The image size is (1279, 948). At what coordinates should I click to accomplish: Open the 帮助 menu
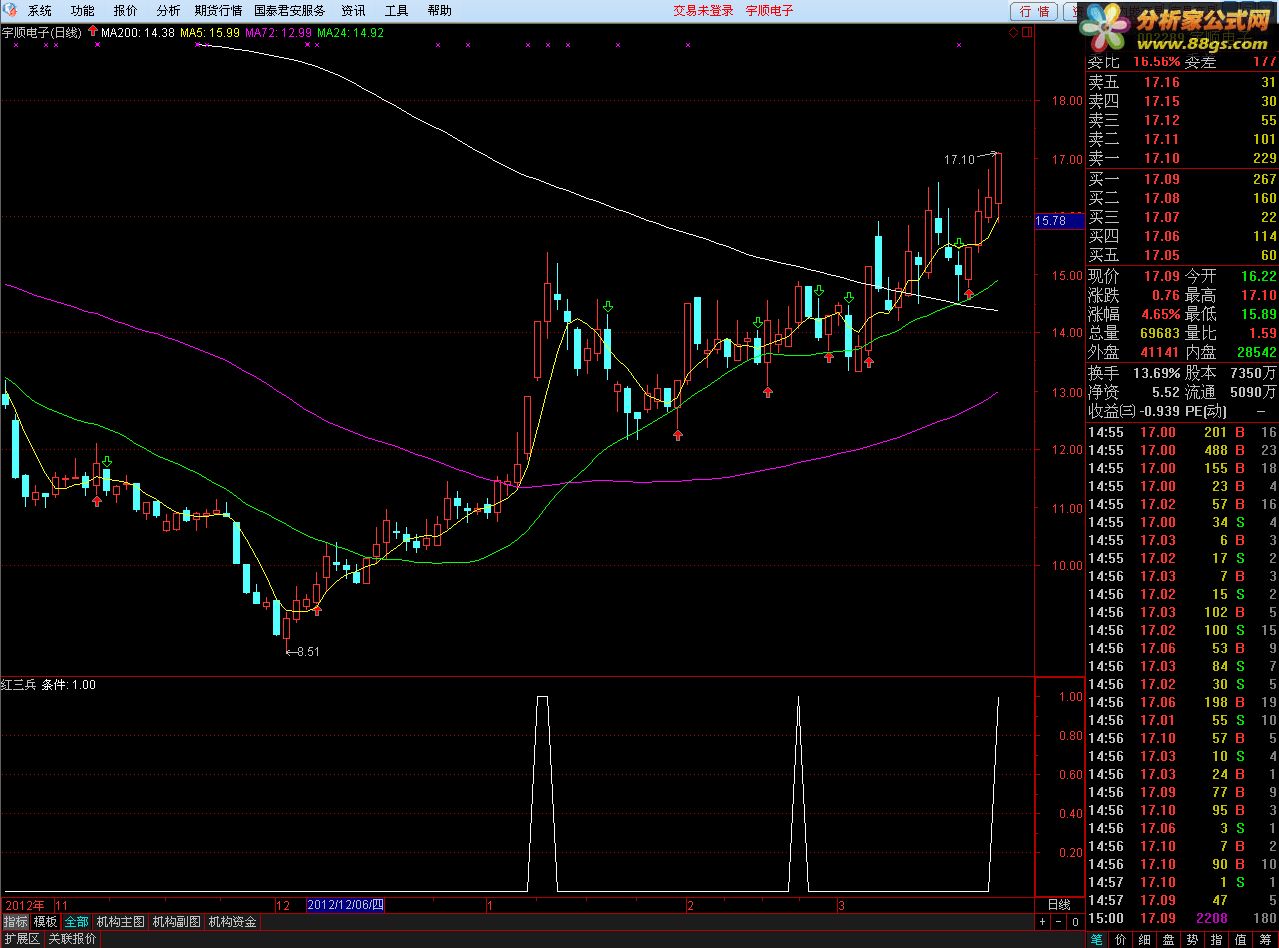(x=439, y=11)
